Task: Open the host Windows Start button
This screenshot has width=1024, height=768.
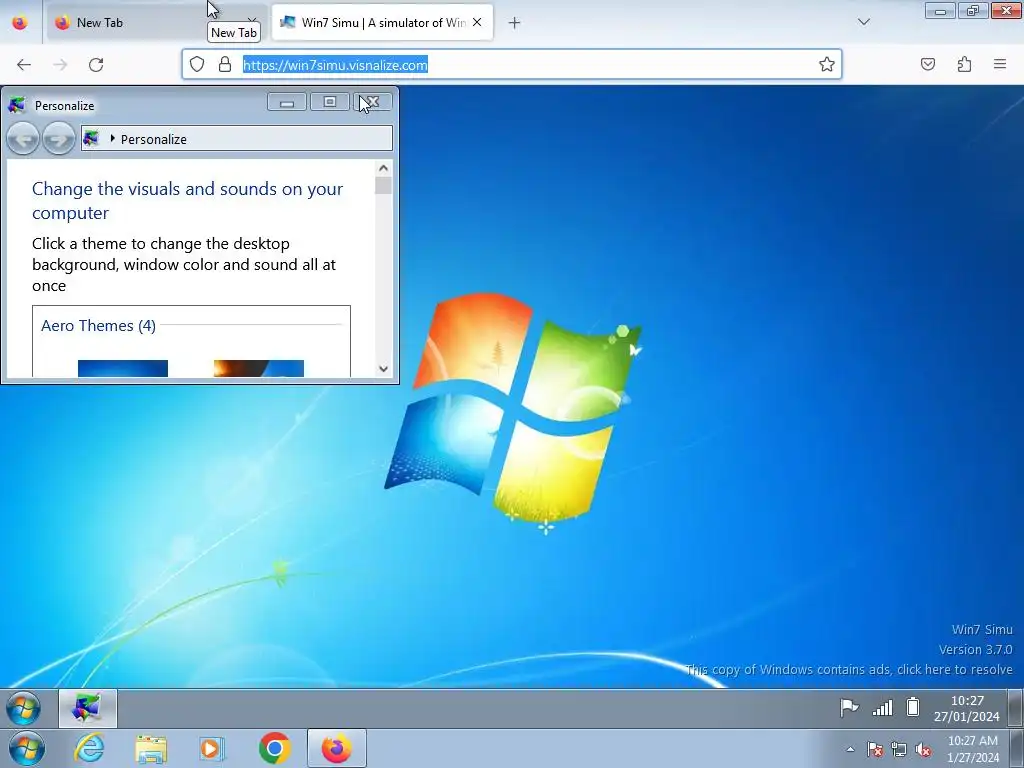Action: (27, 748)
